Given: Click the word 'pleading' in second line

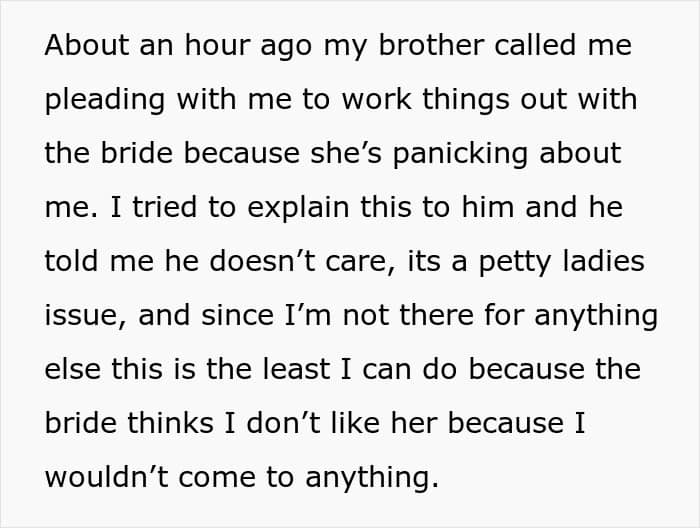Looking at the screenshot, I should [x=105, y=102].
